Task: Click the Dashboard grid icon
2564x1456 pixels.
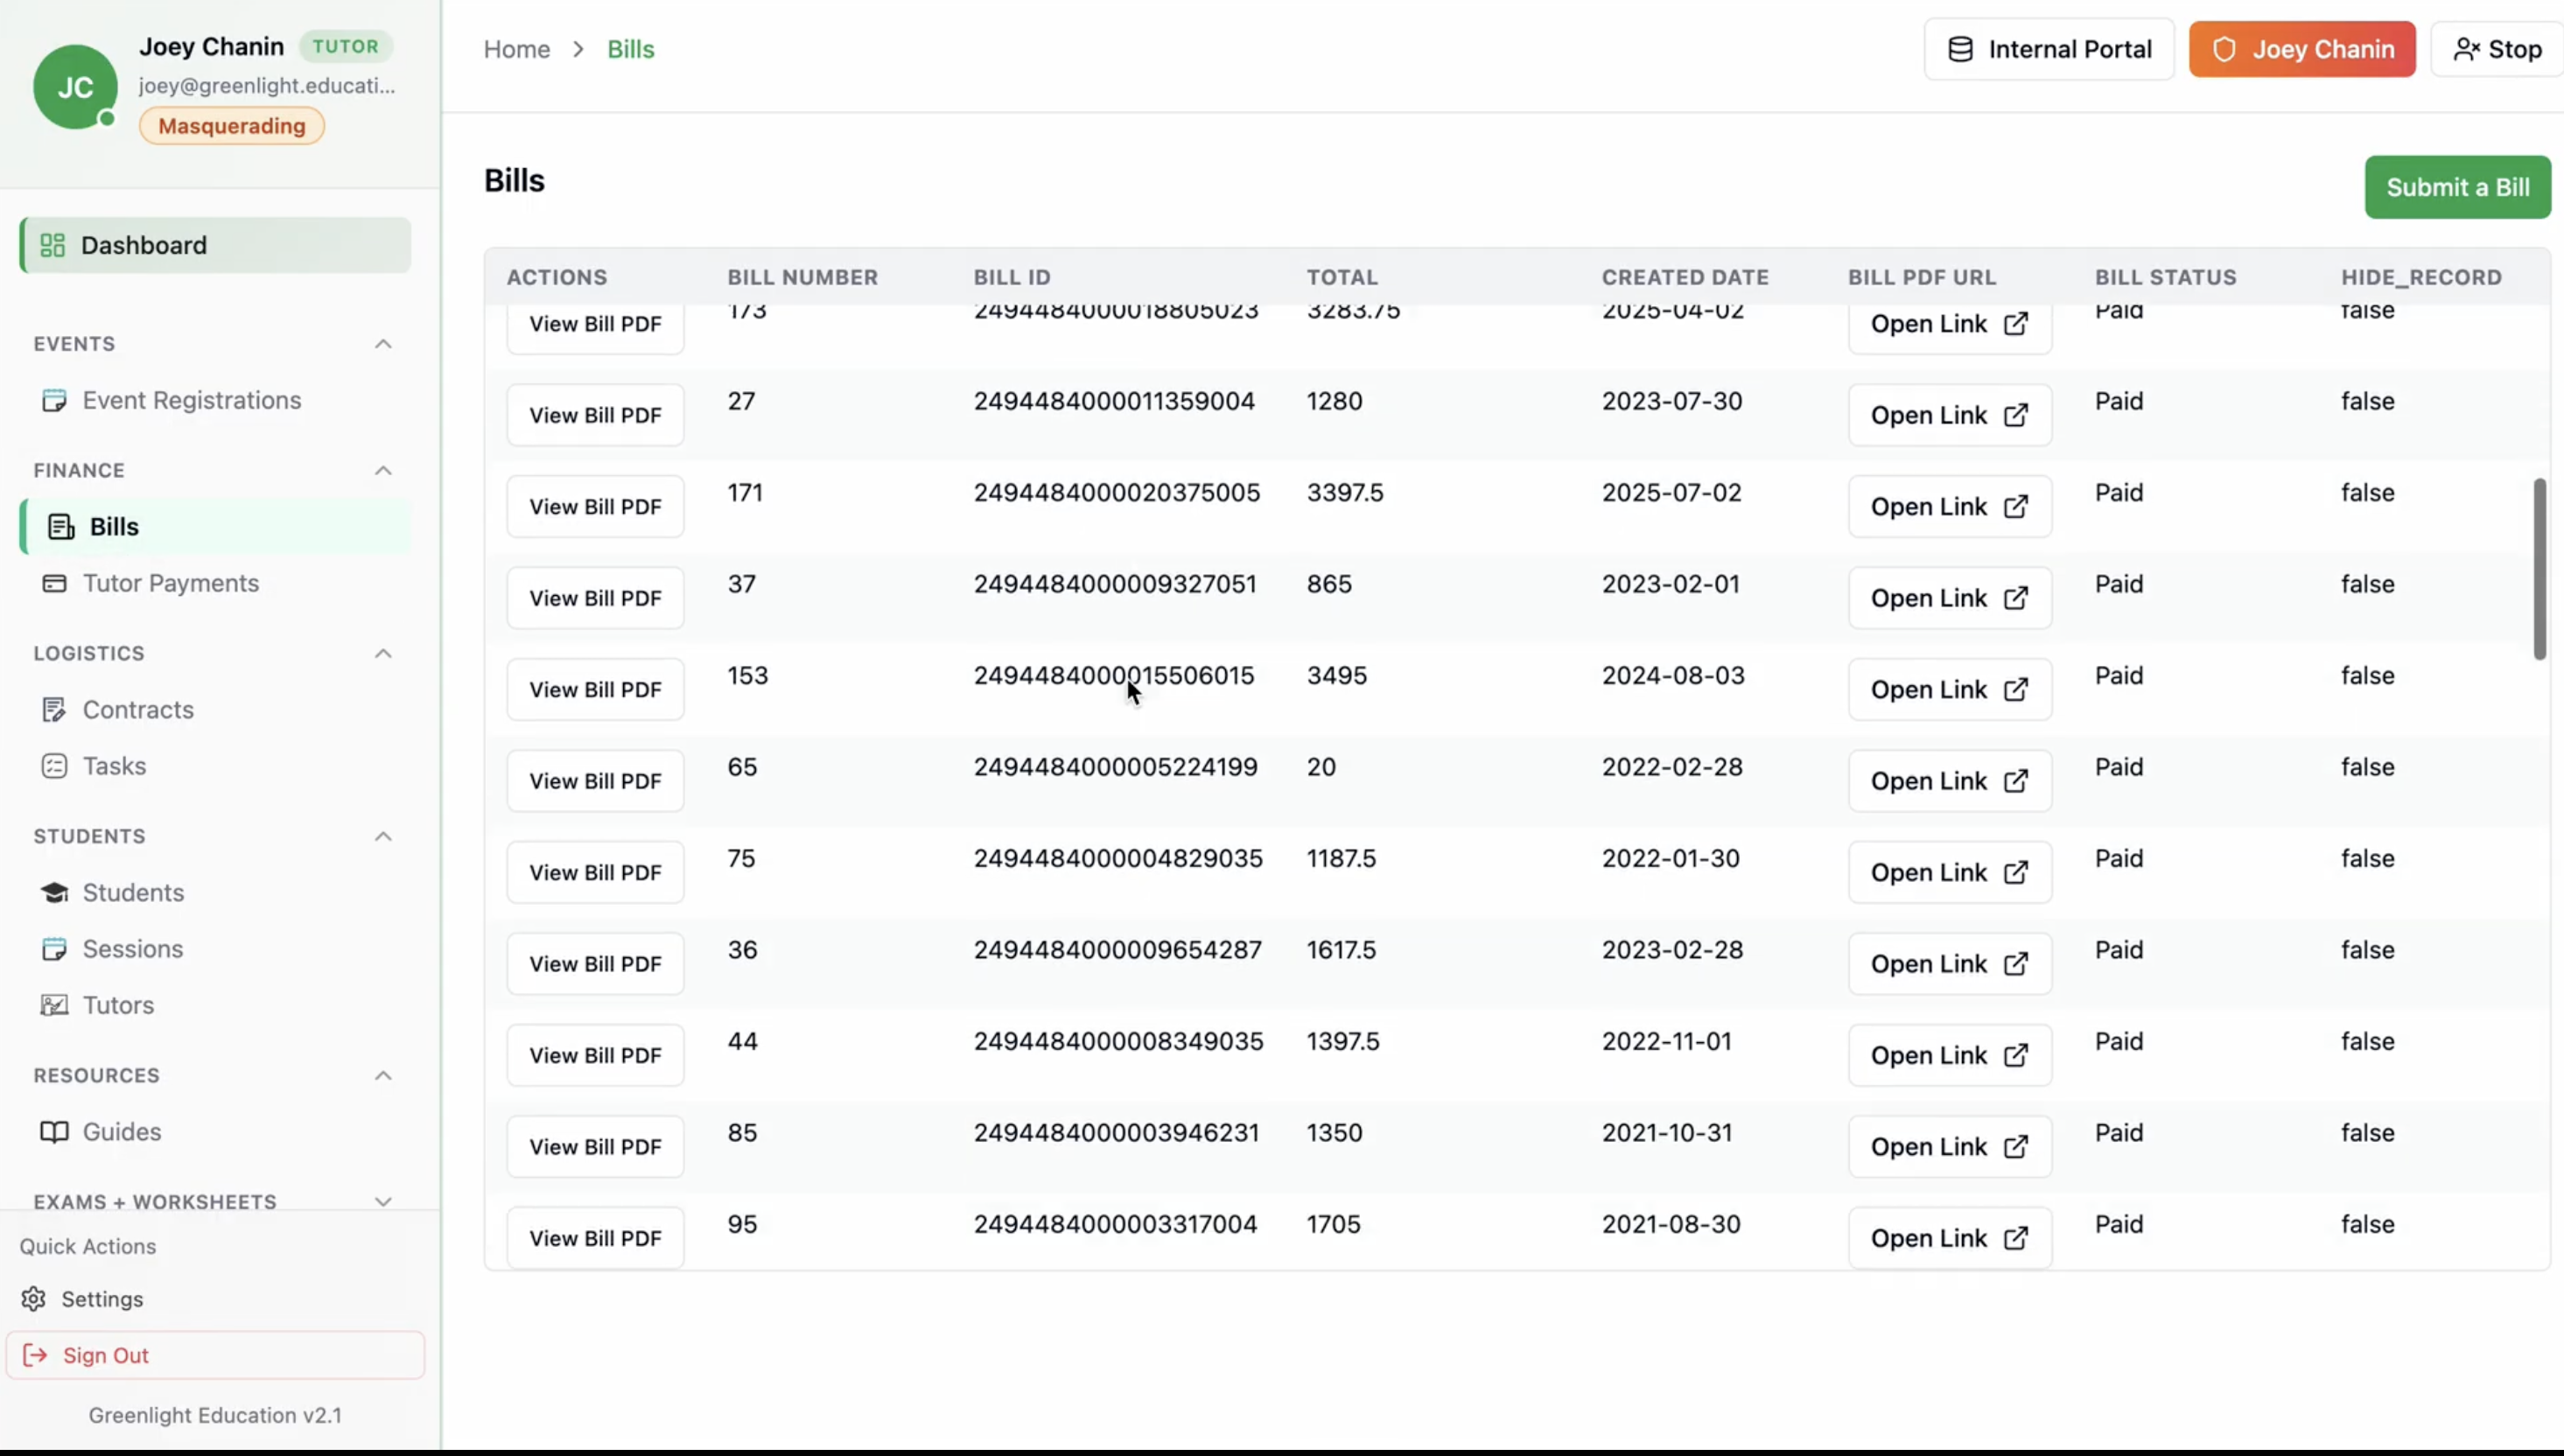Action: [52, 245]
